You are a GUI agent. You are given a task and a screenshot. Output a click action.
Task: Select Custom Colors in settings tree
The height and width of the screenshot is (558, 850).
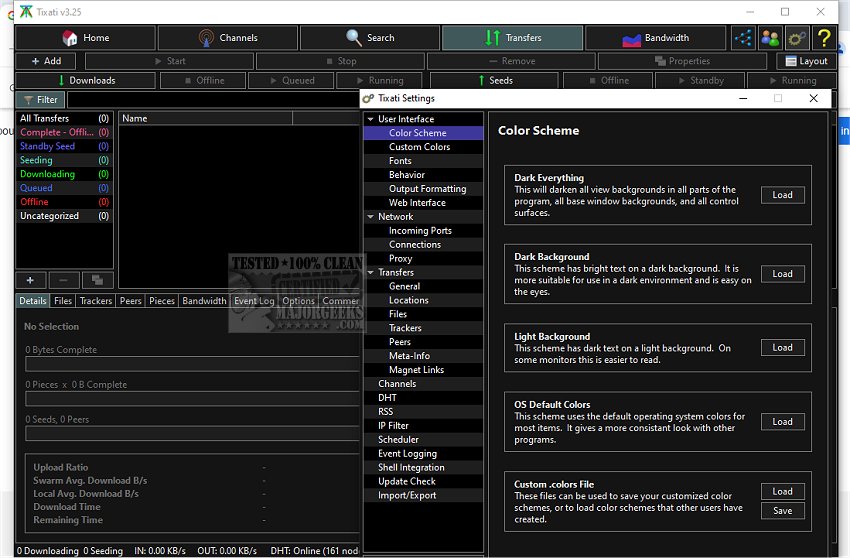(419, 147)
